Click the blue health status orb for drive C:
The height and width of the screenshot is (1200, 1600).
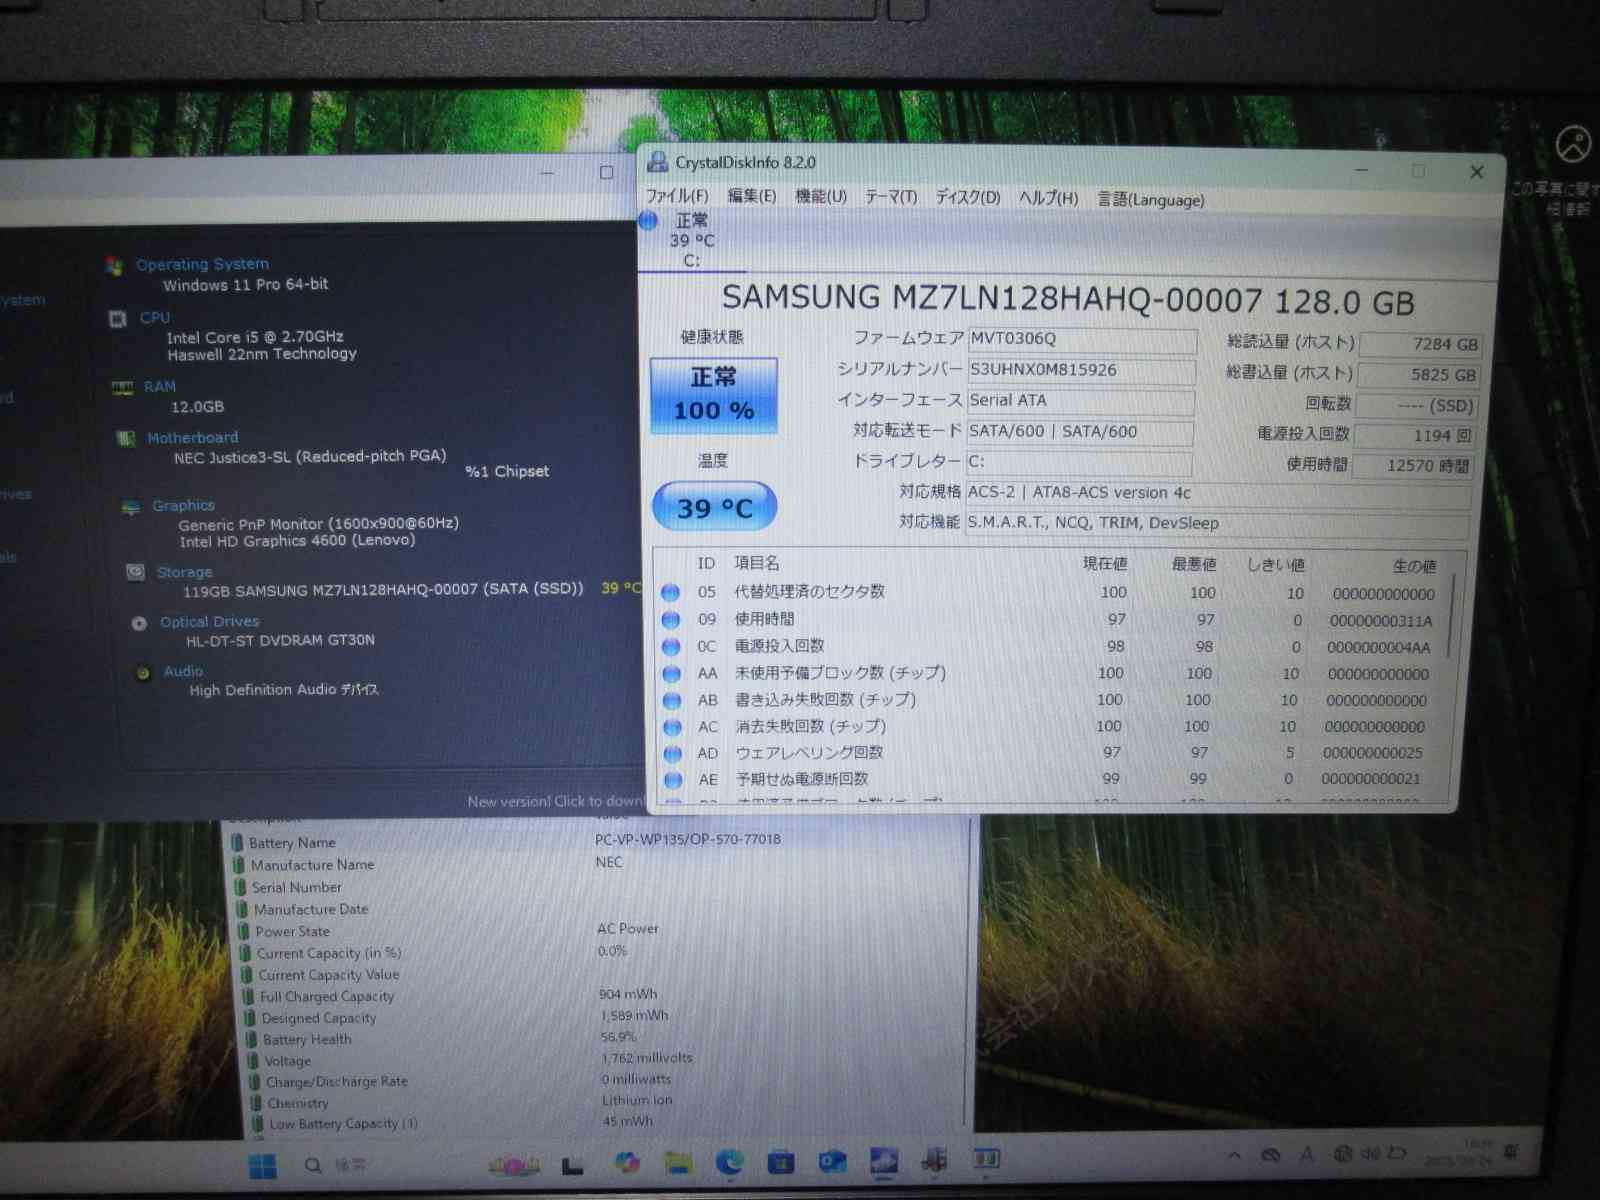649,221
